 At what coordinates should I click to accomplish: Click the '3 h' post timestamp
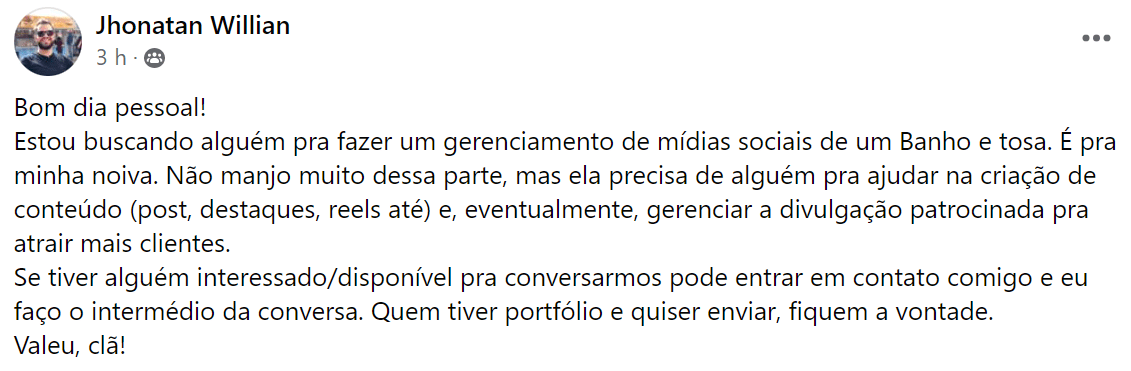coord(110,58)
